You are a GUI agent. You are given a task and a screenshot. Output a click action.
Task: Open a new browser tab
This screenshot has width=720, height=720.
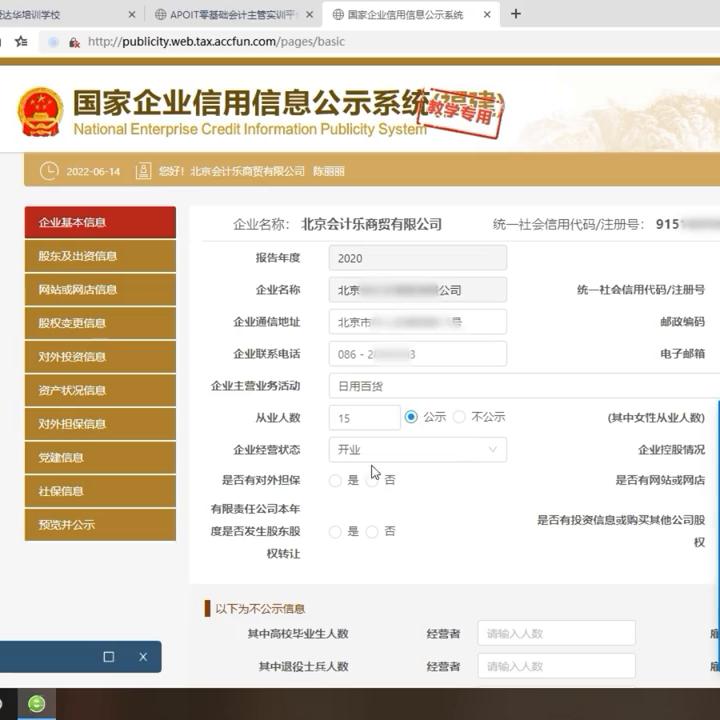(x=516, y=14)
